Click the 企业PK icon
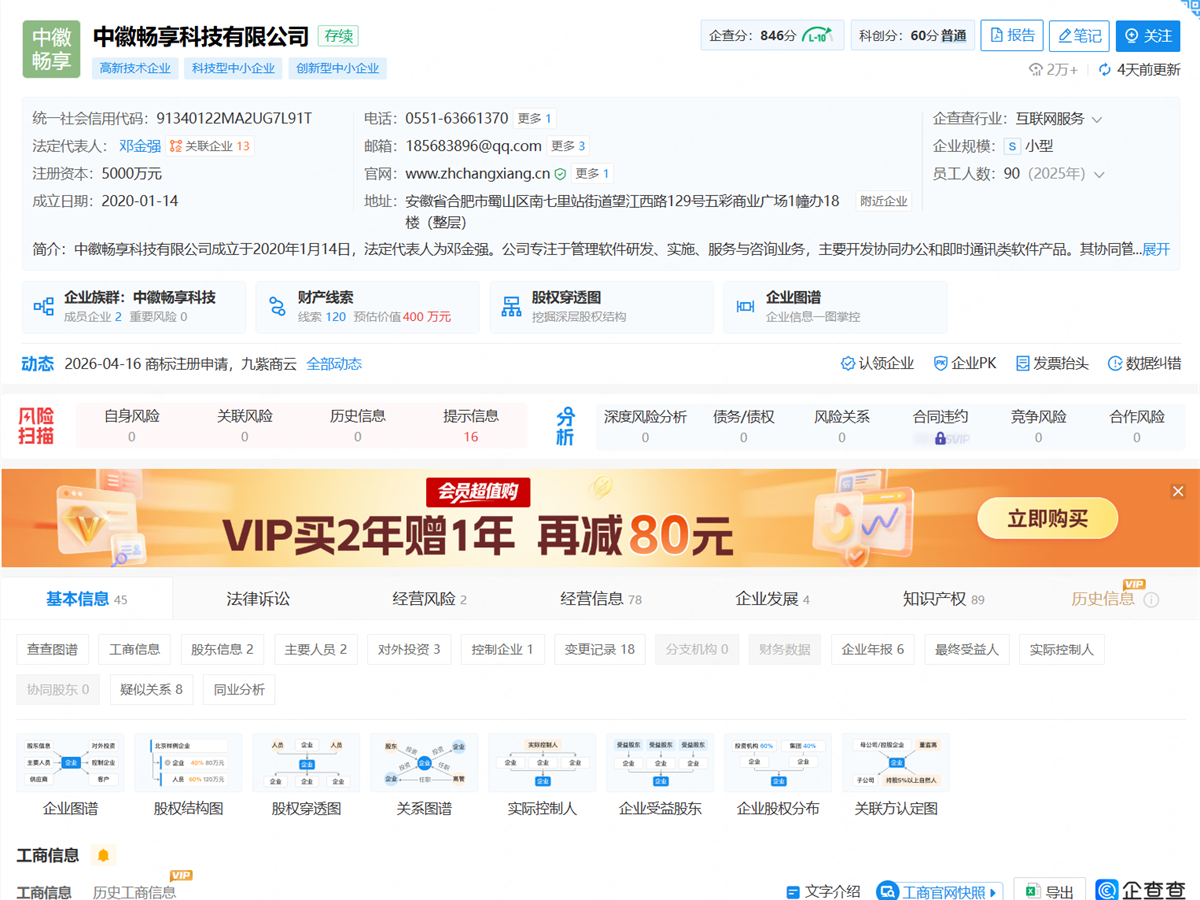Screen dimensions: 1200x900 pyautogui.click(x=940, y=364)
